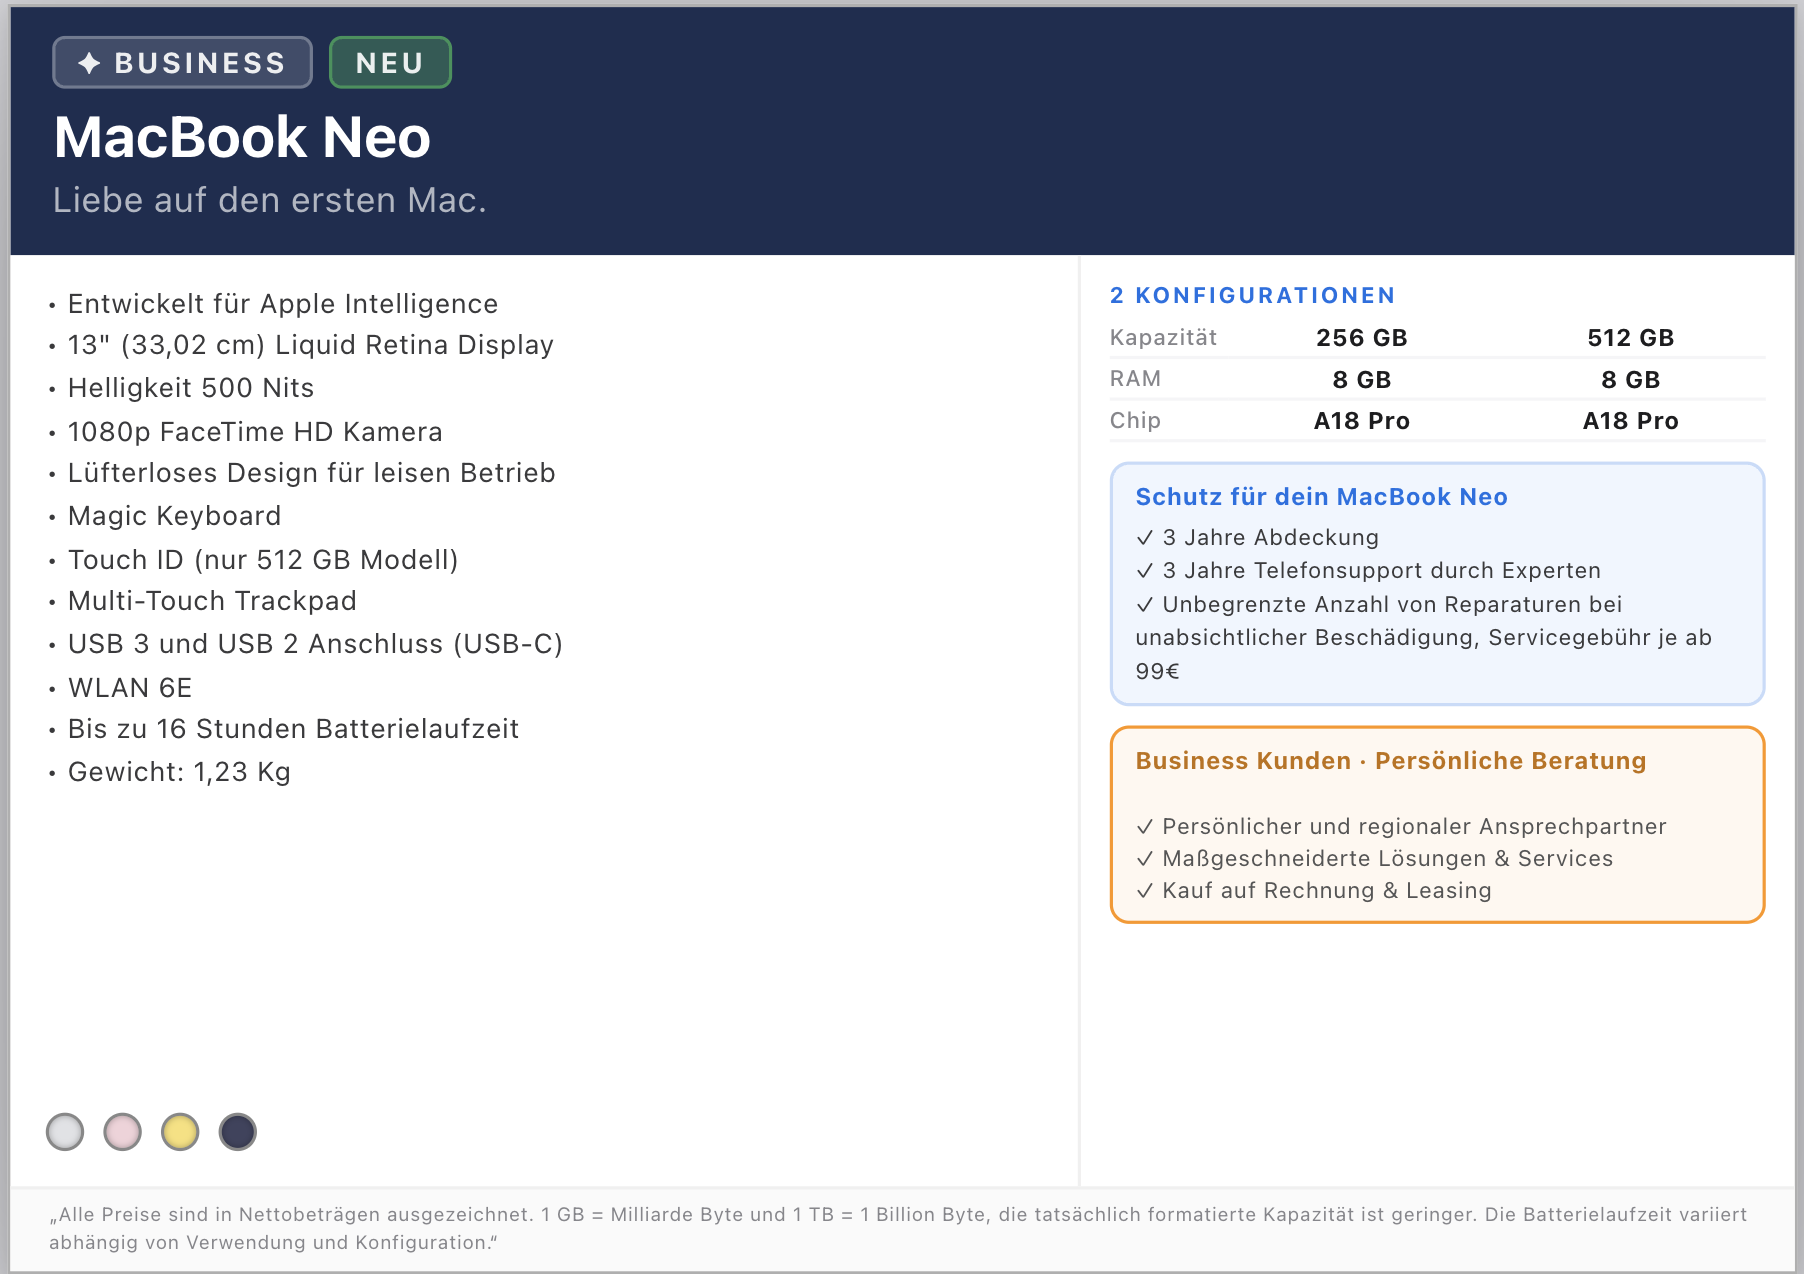
Task: Click the checkmark beside "3 Jahre Abdeckung"
Action: pyautogui.click(x=1145, y=538)
